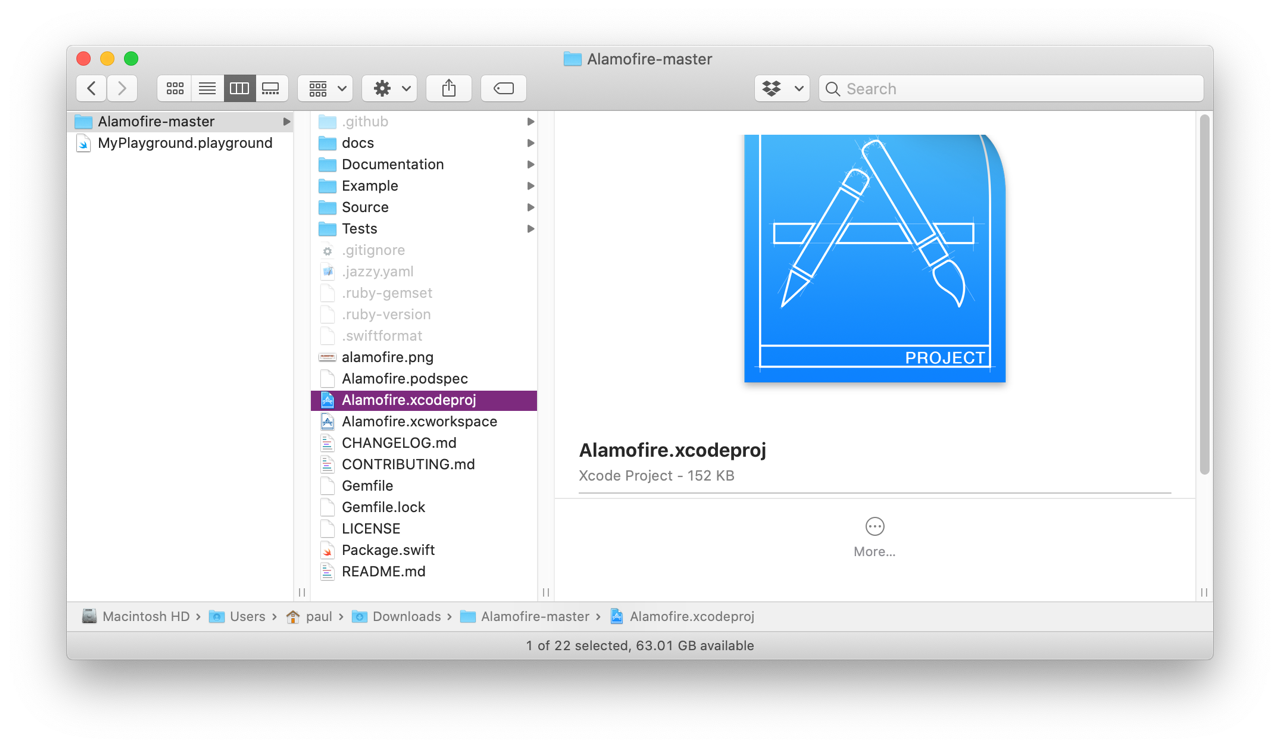Select the .github folder name
Image resolution: width=1280 pixels, height=748 pixels.
[x=365, y=122]
